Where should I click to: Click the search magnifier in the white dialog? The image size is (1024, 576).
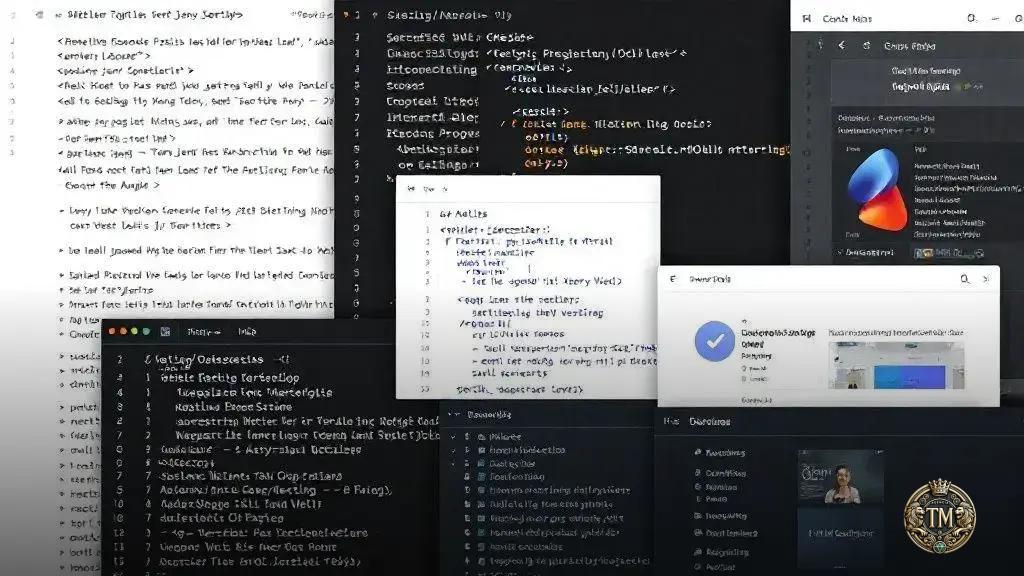tap(964, 280)
